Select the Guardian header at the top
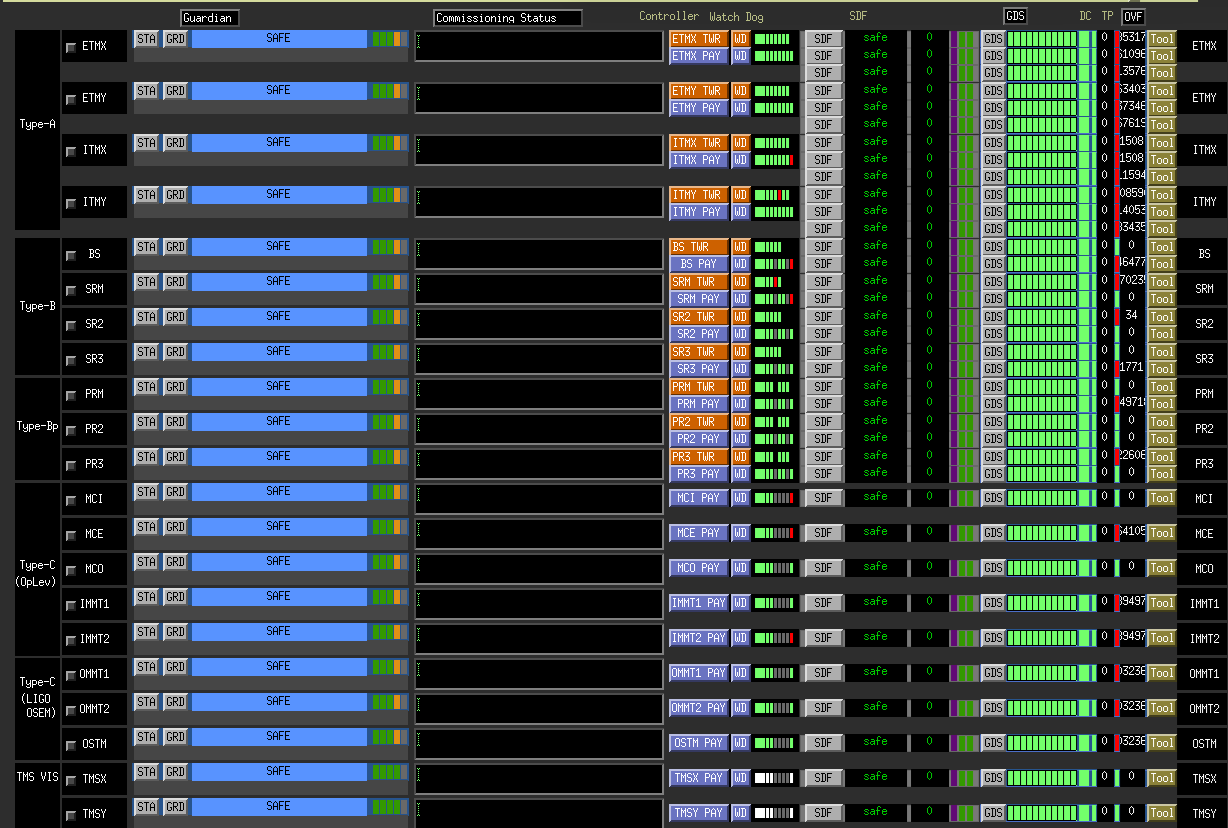 pyautogui.click(x=209, y=18)
